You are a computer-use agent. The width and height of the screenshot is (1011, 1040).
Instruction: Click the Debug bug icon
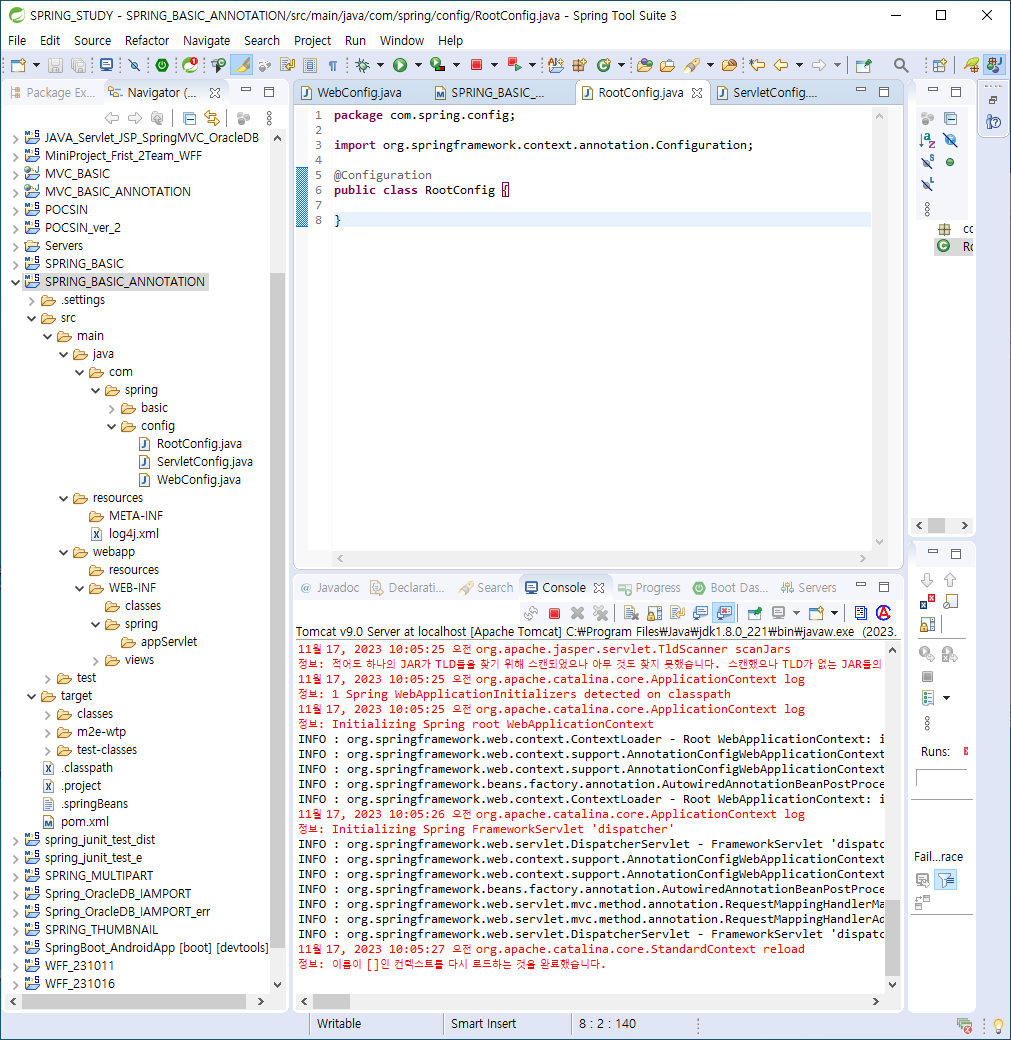(362, 65)
